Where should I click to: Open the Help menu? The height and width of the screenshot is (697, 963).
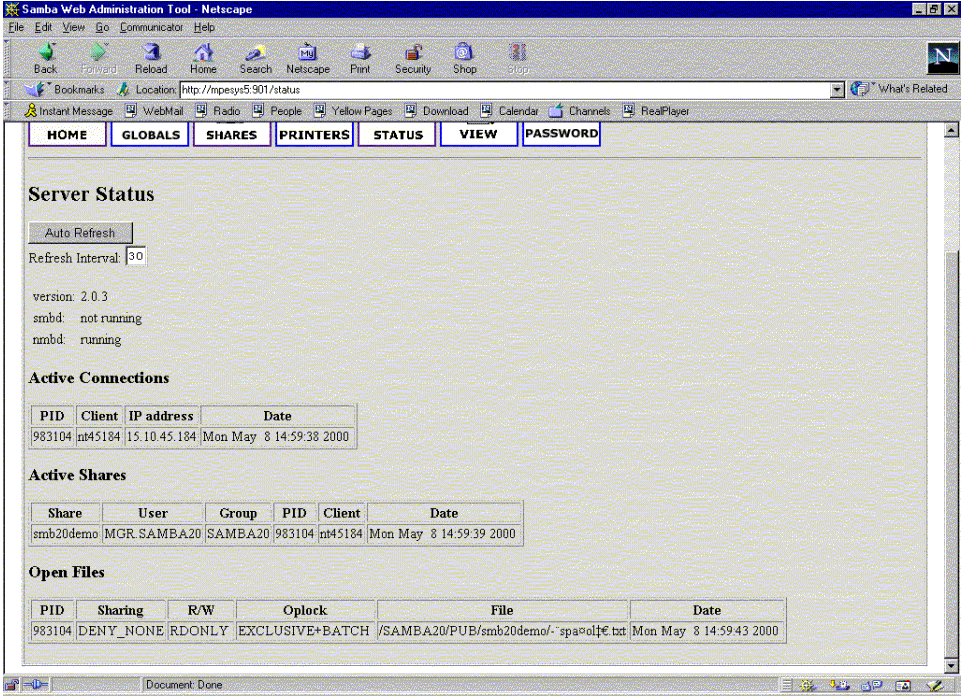(205, 27)
